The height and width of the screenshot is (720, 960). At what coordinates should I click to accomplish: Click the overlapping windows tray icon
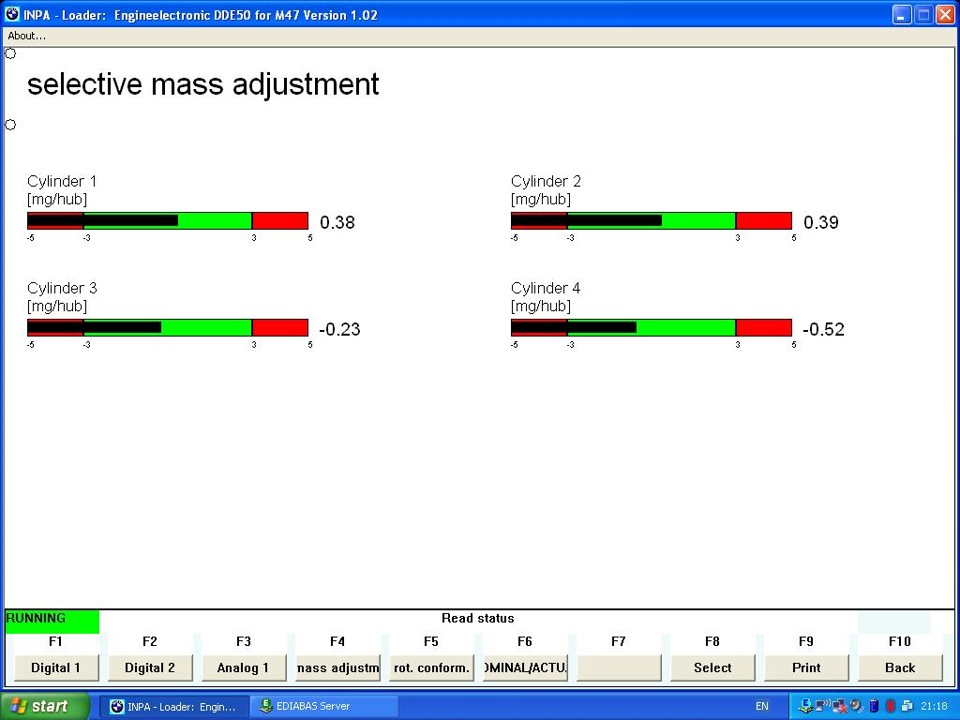907,706
